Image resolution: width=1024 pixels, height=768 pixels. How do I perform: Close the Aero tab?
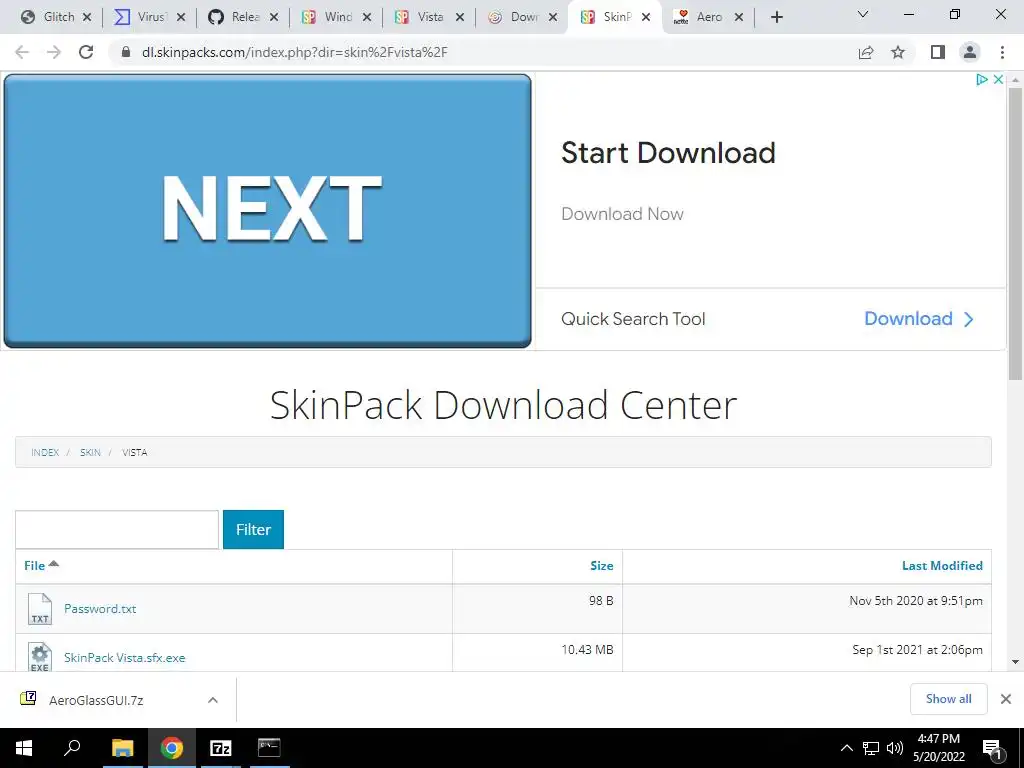739,18
